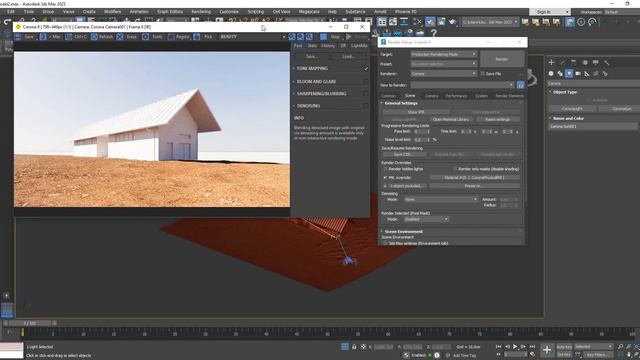Collapse Object Type rollout in Command Panel
640x360 pixels.
pos(564,92)
